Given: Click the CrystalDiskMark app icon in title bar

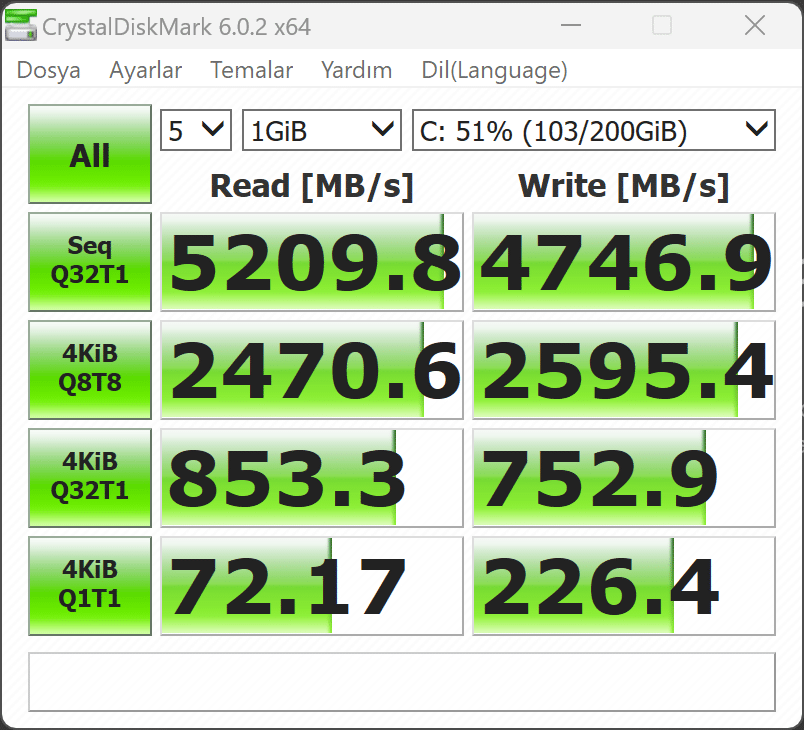Looking at the screenshot, I should tap(21, 26).
